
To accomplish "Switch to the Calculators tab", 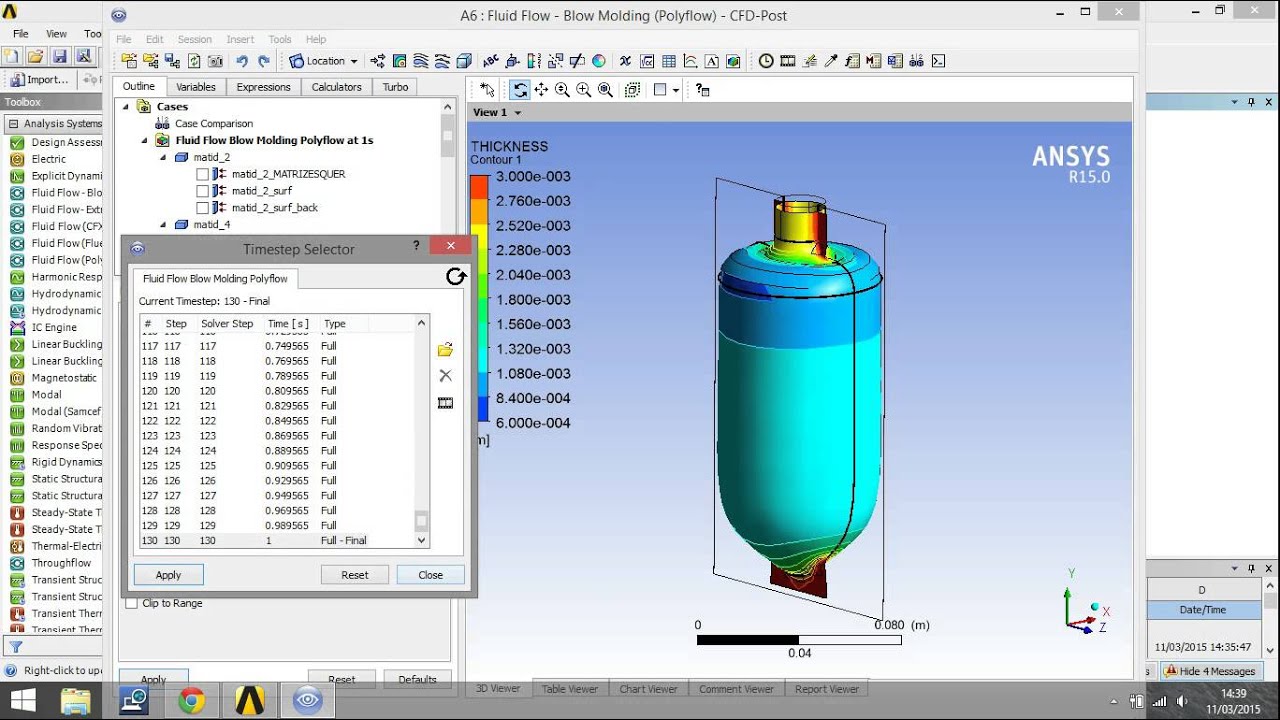I will [x=336, y=87].
